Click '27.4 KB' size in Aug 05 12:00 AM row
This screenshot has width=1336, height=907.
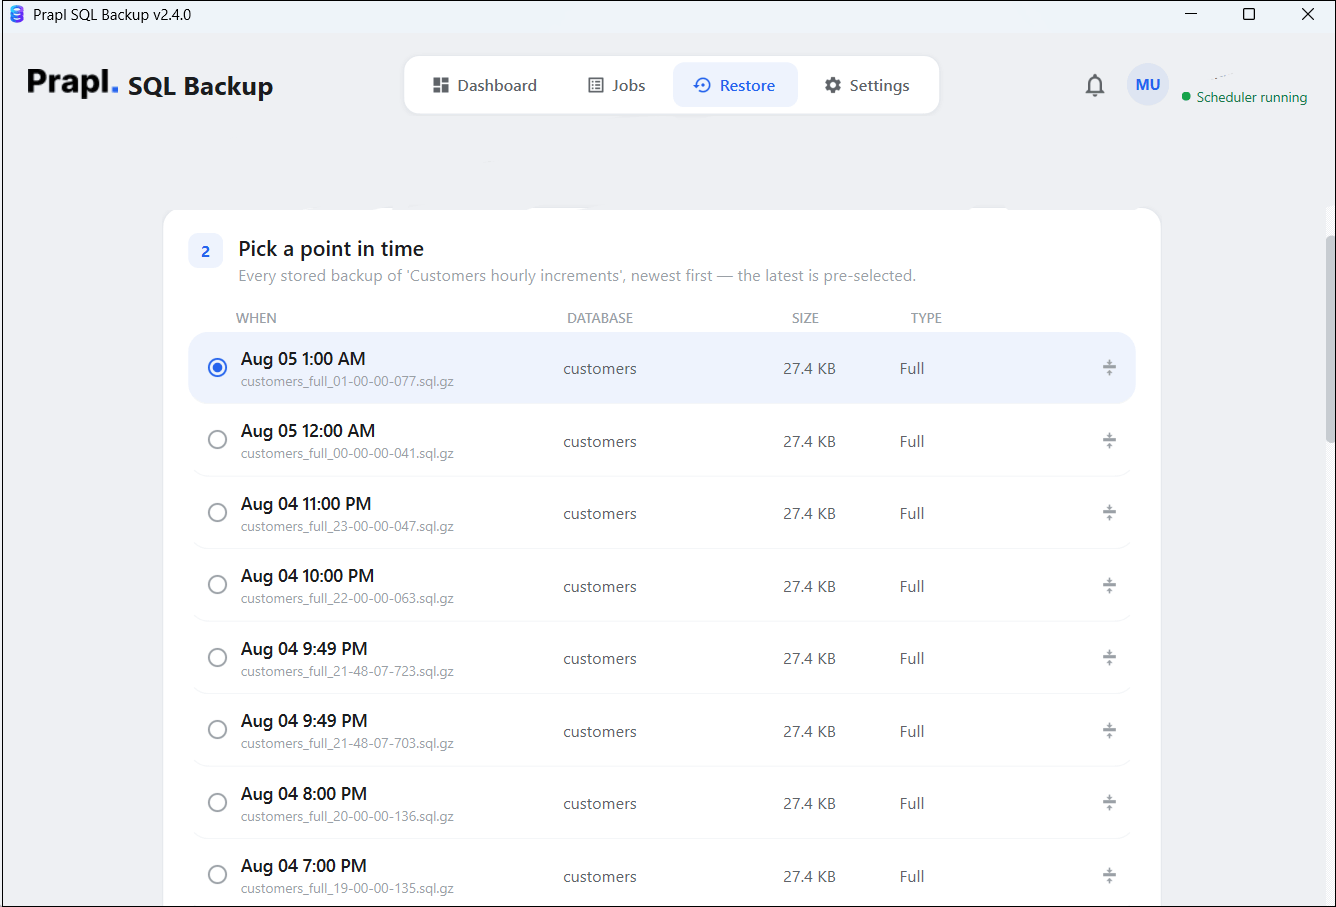[809, 441]
